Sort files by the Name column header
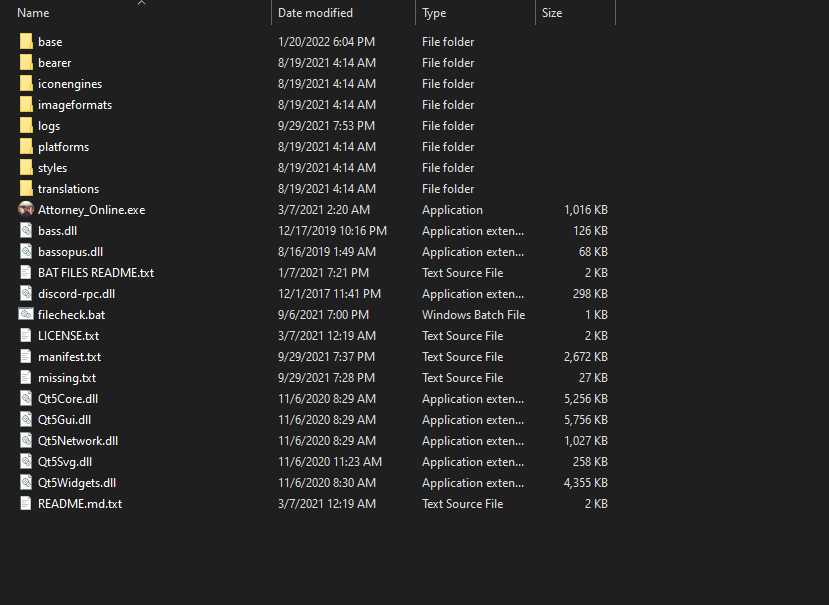Screen dimensions: 829x605 pos(34,13)
